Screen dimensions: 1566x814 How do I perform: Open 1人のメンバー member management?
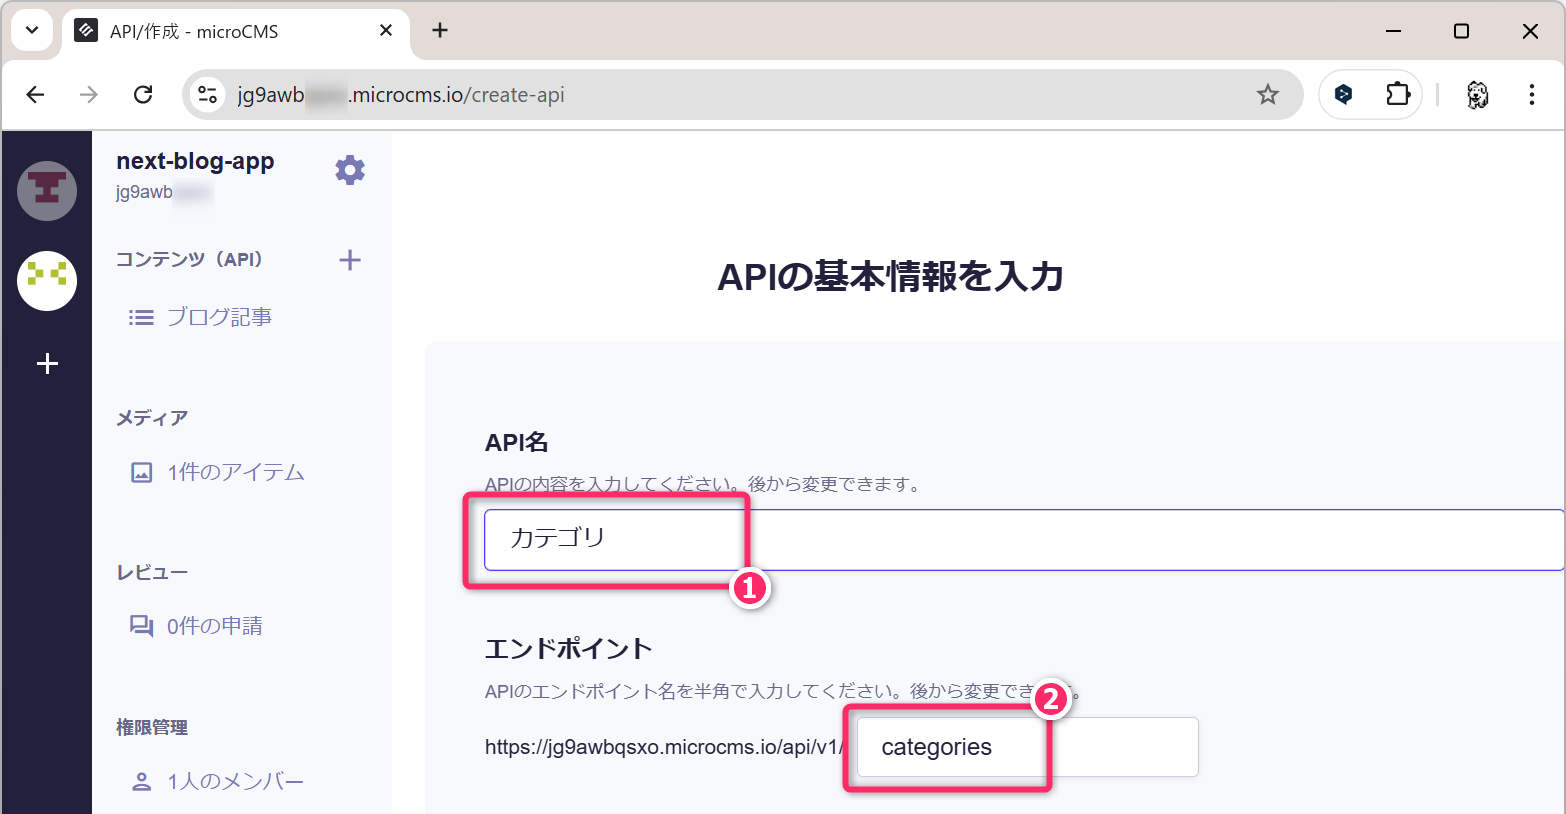click(x=234, y=781)
